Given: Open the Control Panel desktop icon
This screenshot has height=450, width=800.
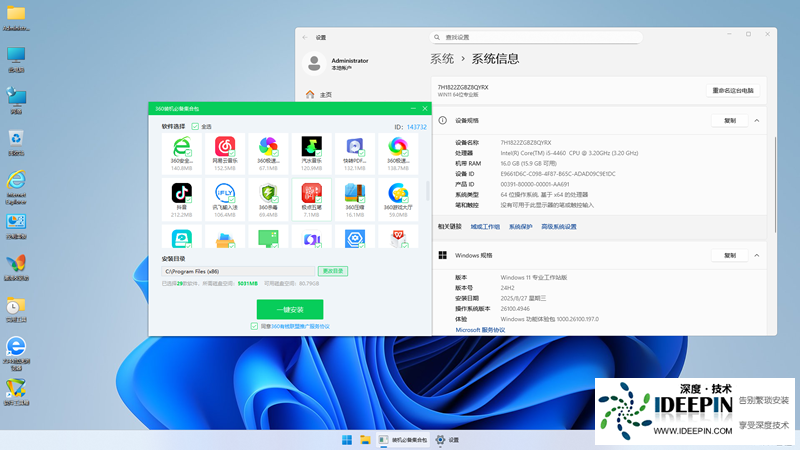Looking at the screenshot, I should coord(16,227).
